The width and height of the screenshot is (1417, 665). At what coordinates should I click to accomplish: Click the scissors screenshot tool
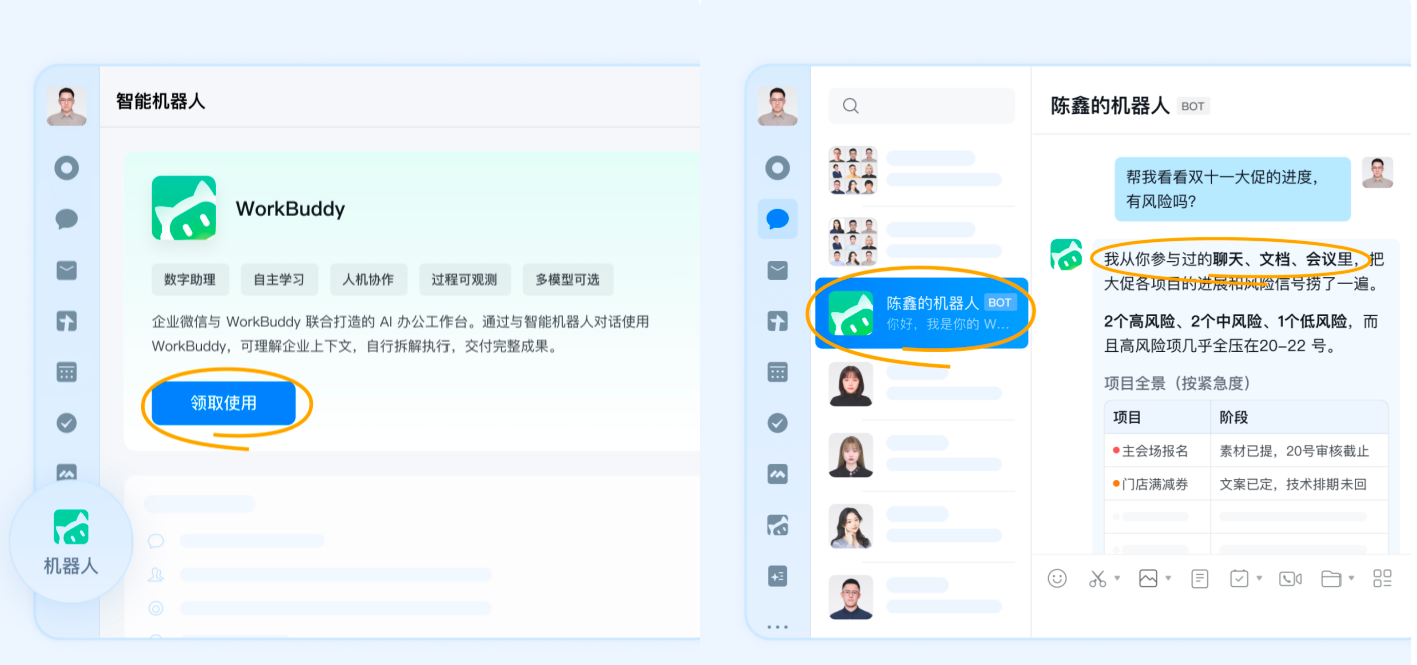[x=1098, y=578]
